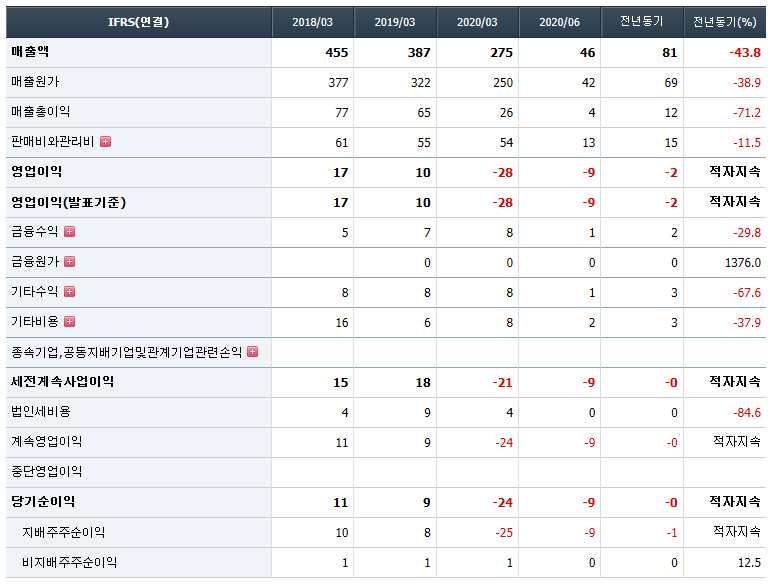Click 매출액 value 455 for 2018/03
The height and width of the screenshot is (585, 774).
(337, 52)
